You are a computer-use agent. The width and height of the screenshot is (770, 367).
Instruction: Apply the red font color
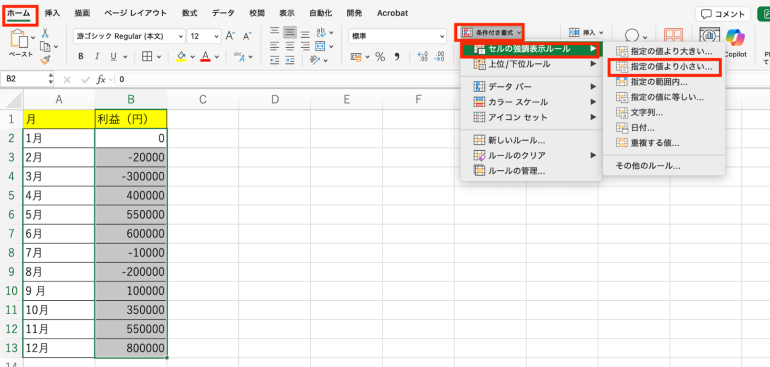(x=205, y=56)
